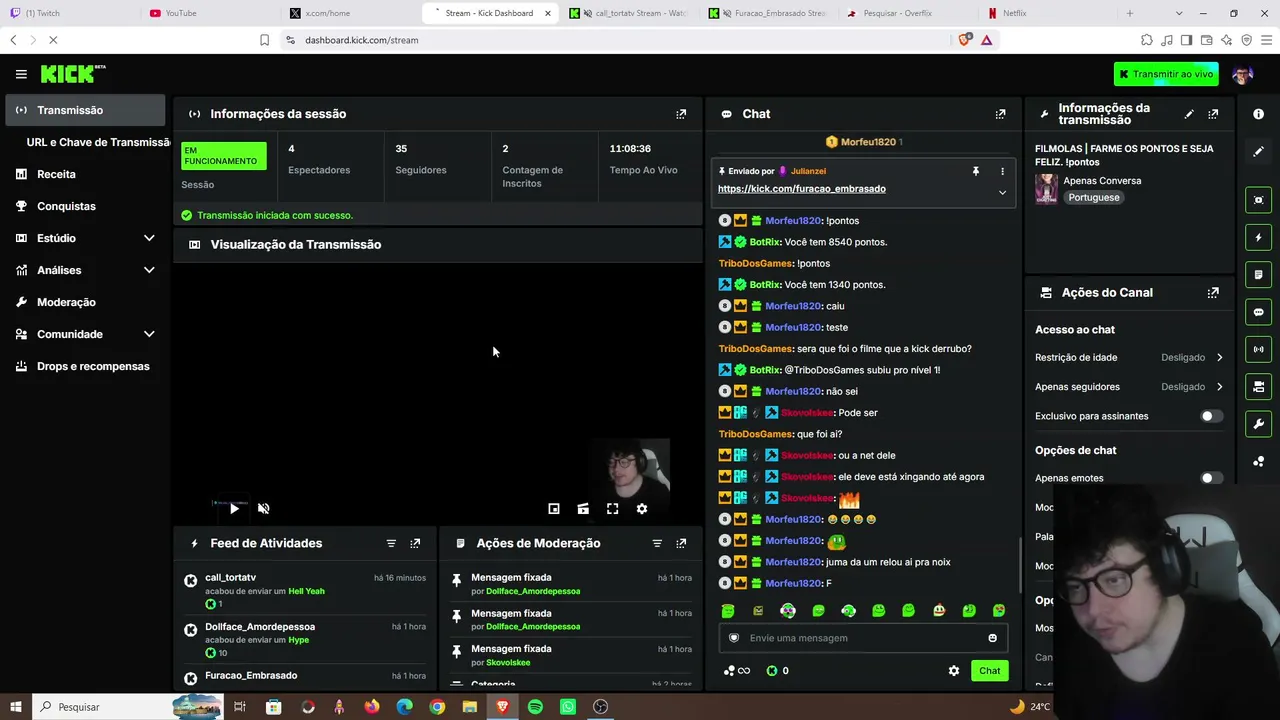Image resolution: width=1280 pixels, height=720 pixels.
Task: Play the stream preview
Action: [x=234, y=509]
